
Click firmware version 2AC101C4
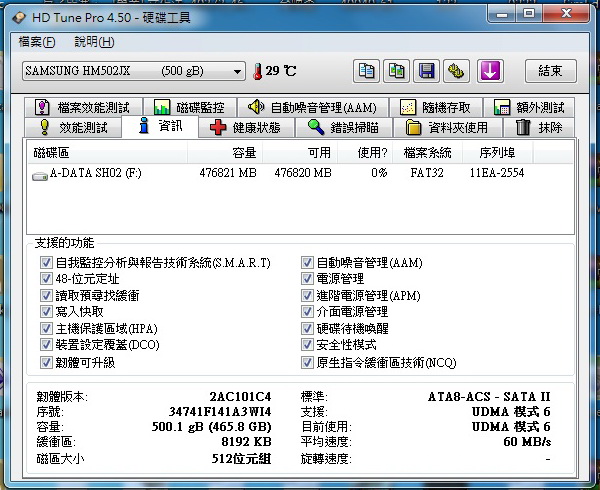point(240,397)
